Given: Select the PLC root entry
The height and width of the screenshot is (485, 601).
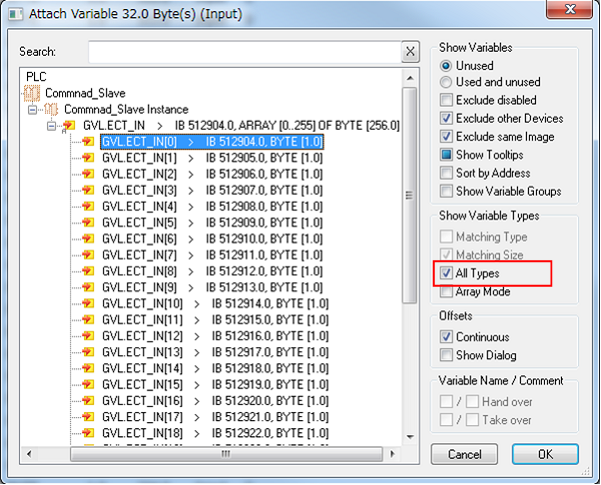Looking at the screenshot, I should click(36, 76).
